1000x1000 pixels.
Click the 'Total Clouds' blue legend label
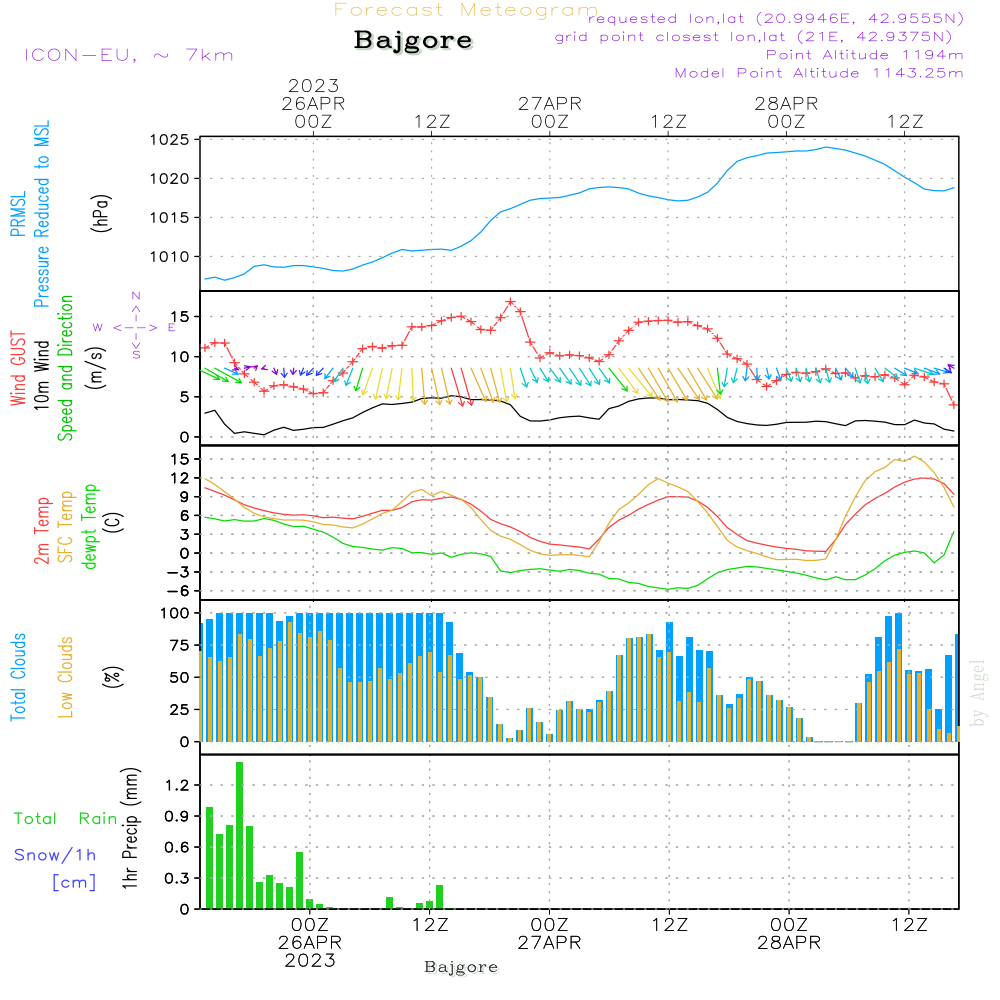click(x=18, y=677)
